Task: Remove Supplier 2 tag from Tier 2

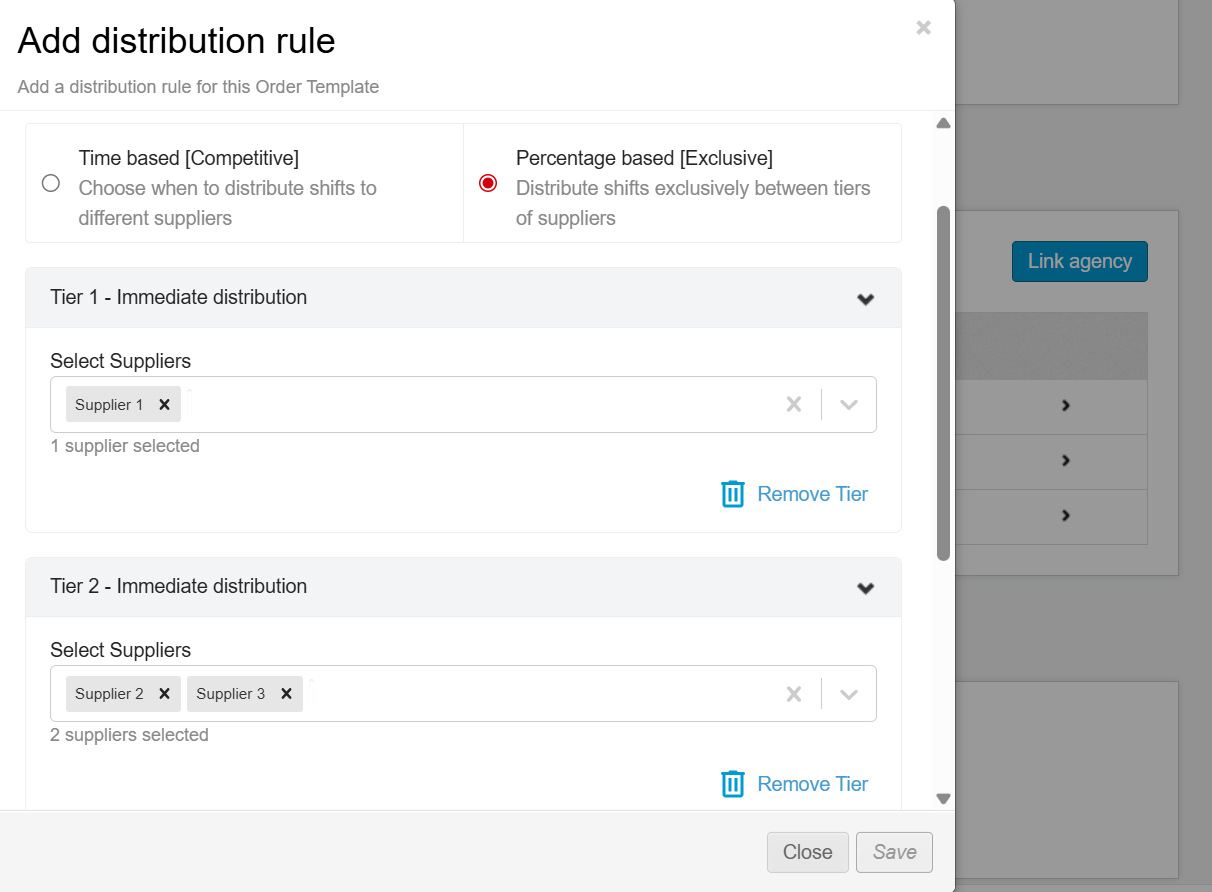Action: pyautogui.click(x=164, y=694)
